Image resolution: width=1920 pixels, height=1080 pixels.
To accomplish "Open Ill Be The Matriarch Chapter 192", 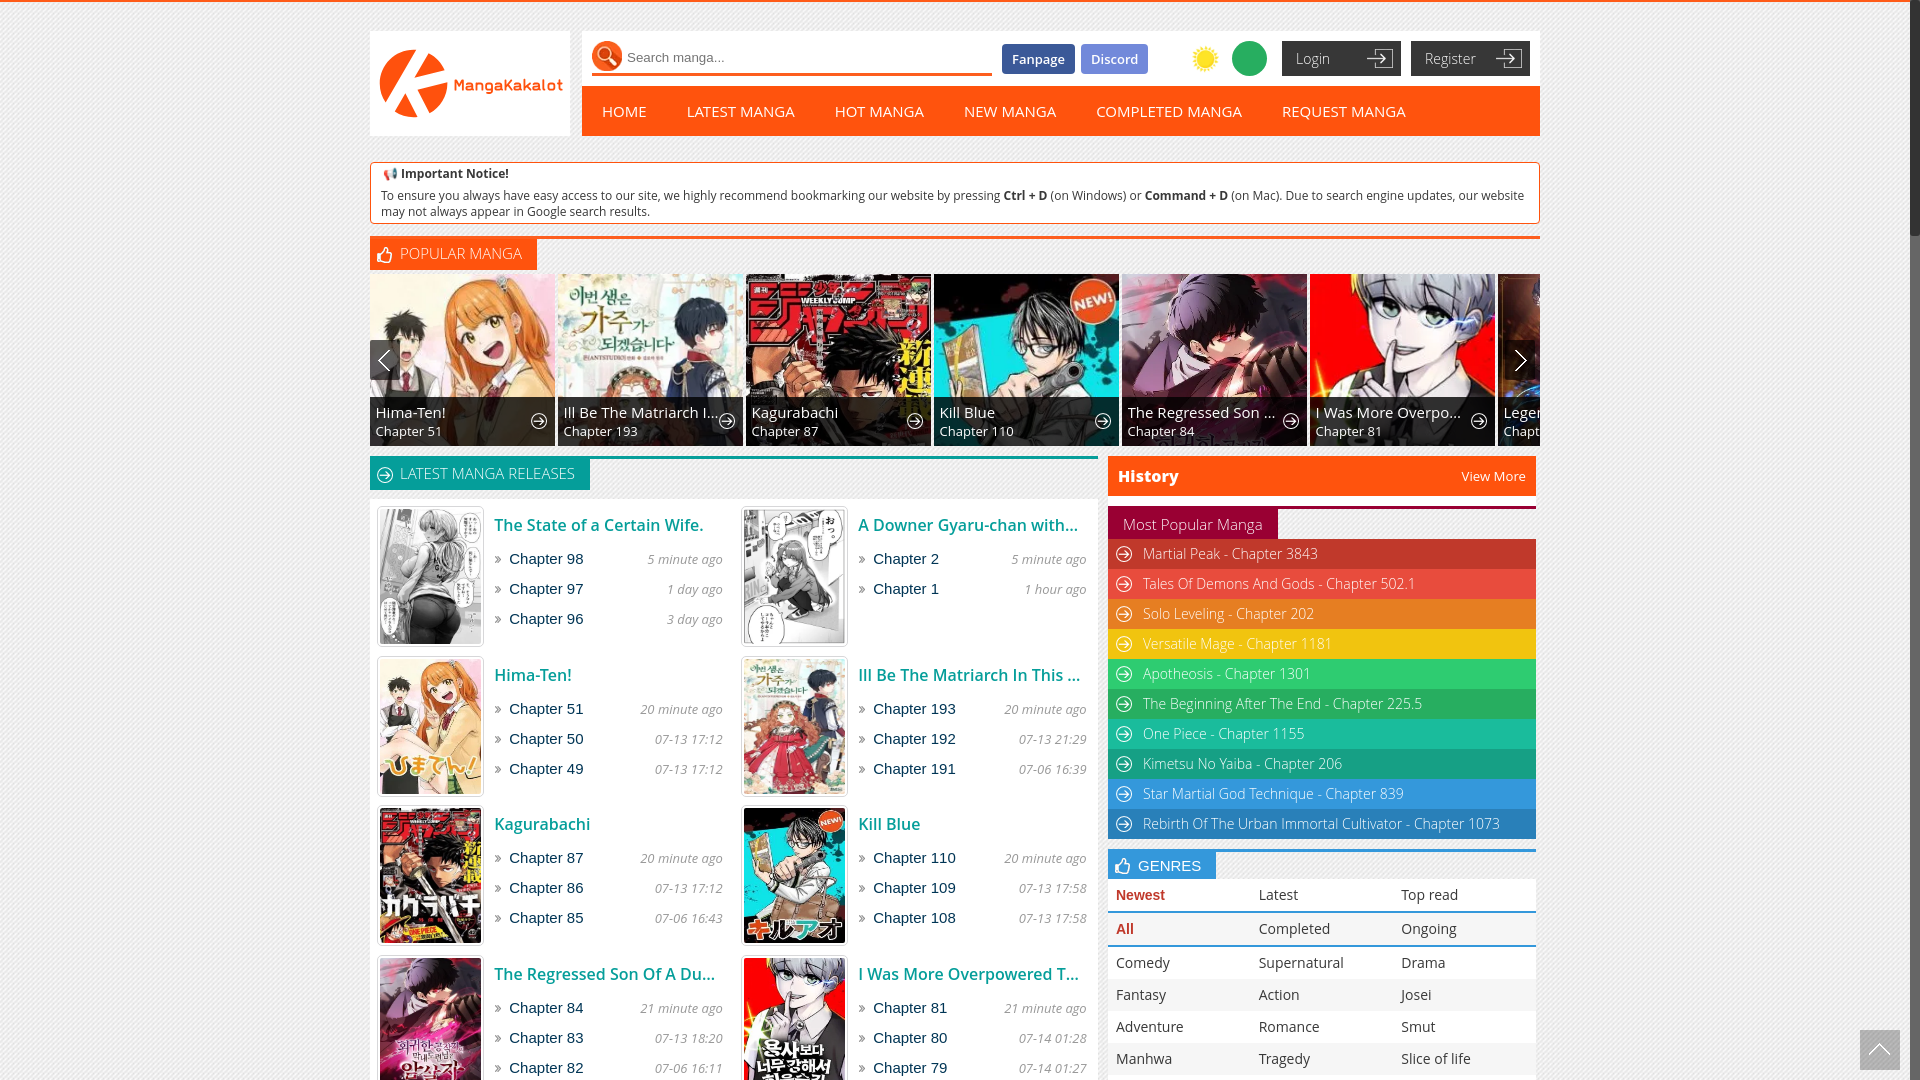I will coord(914,739).
